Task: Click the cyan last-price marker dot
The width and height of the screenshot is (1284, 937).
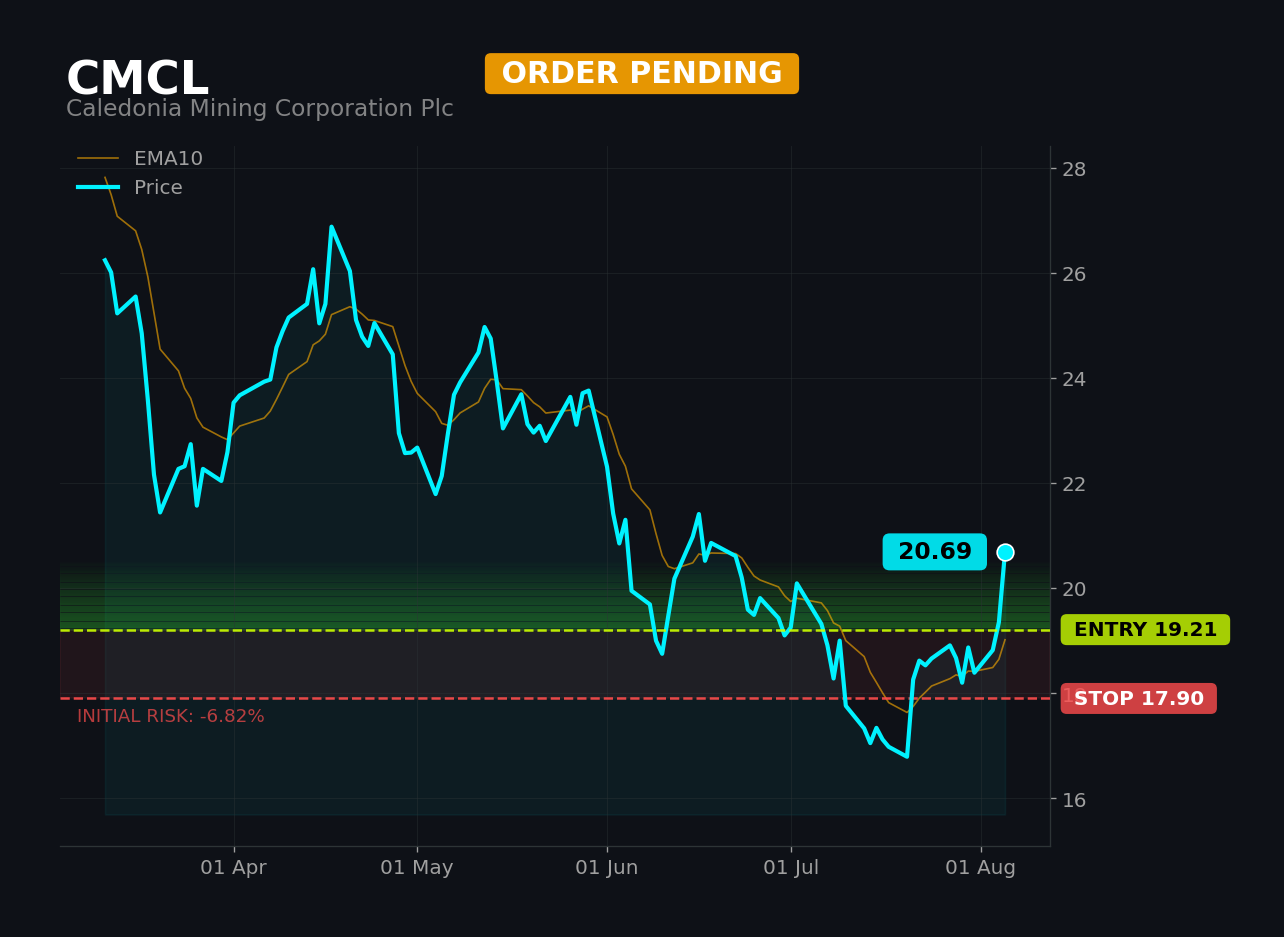Action: tap(1005, 552)
